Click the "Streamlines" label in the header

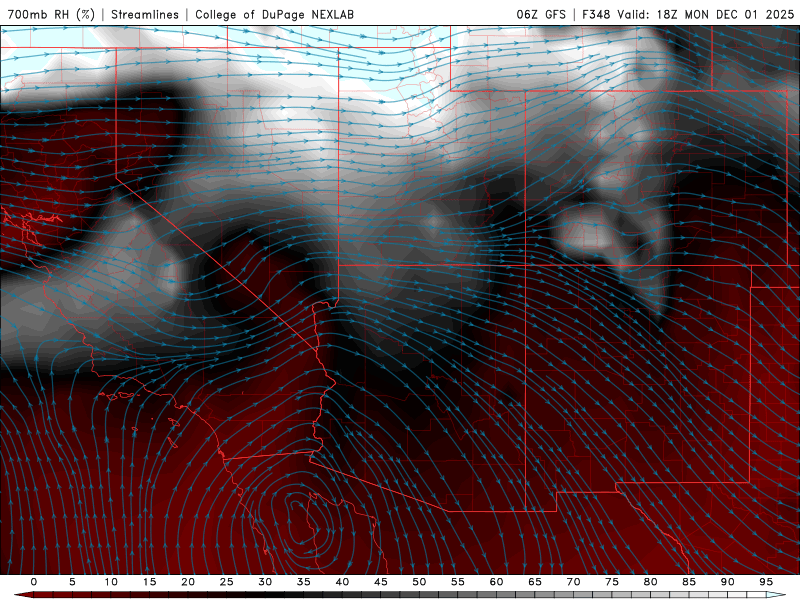point(145,14)
